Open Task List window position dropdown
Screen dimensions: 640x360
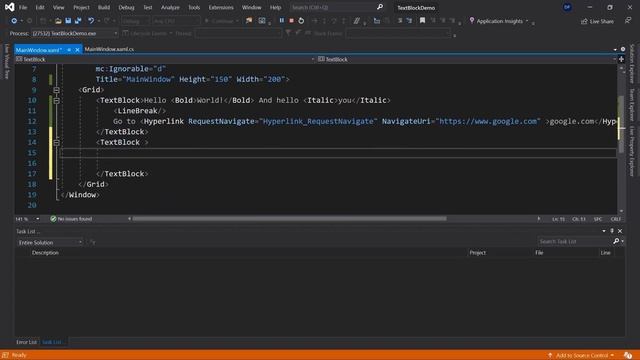coord(604,231)
